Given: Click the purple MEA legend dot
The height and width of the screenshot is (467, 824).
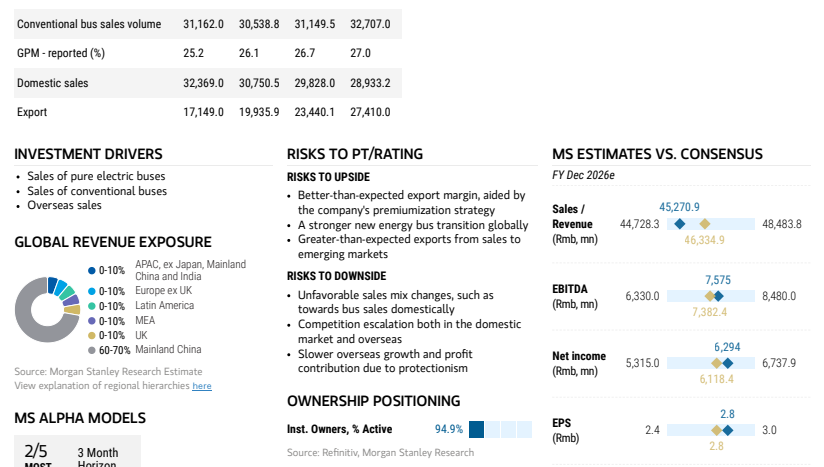Looking at the screenshot, I should [91, 320].
